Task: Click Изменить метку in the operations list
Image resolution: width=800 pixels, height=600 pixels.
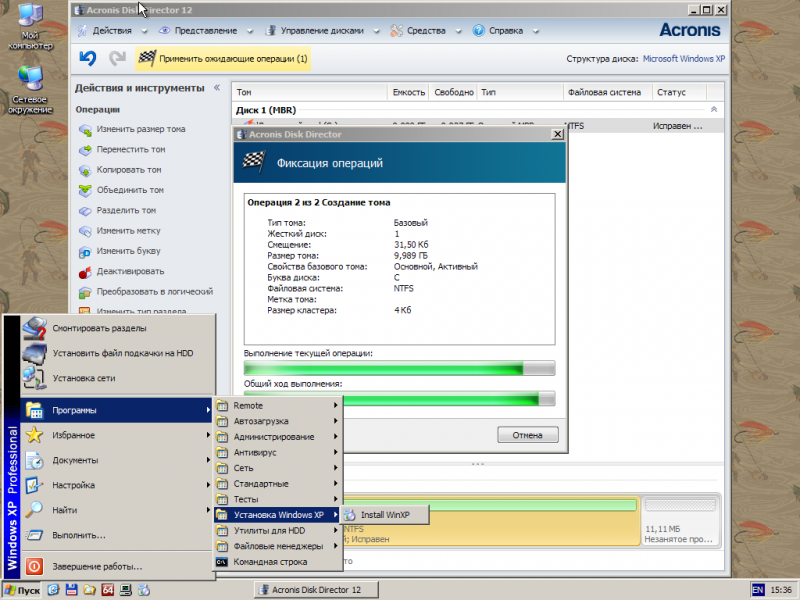Action: [x=120, y=231]
